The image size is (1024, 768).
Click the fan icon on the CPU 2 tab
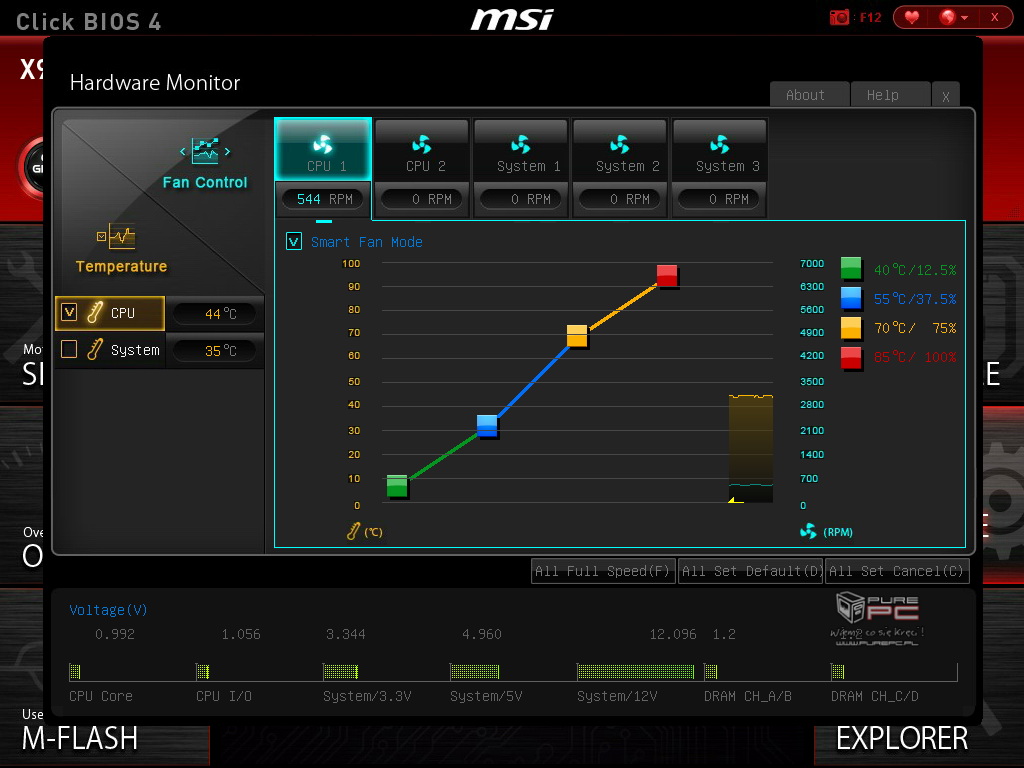tap(422, 144)
